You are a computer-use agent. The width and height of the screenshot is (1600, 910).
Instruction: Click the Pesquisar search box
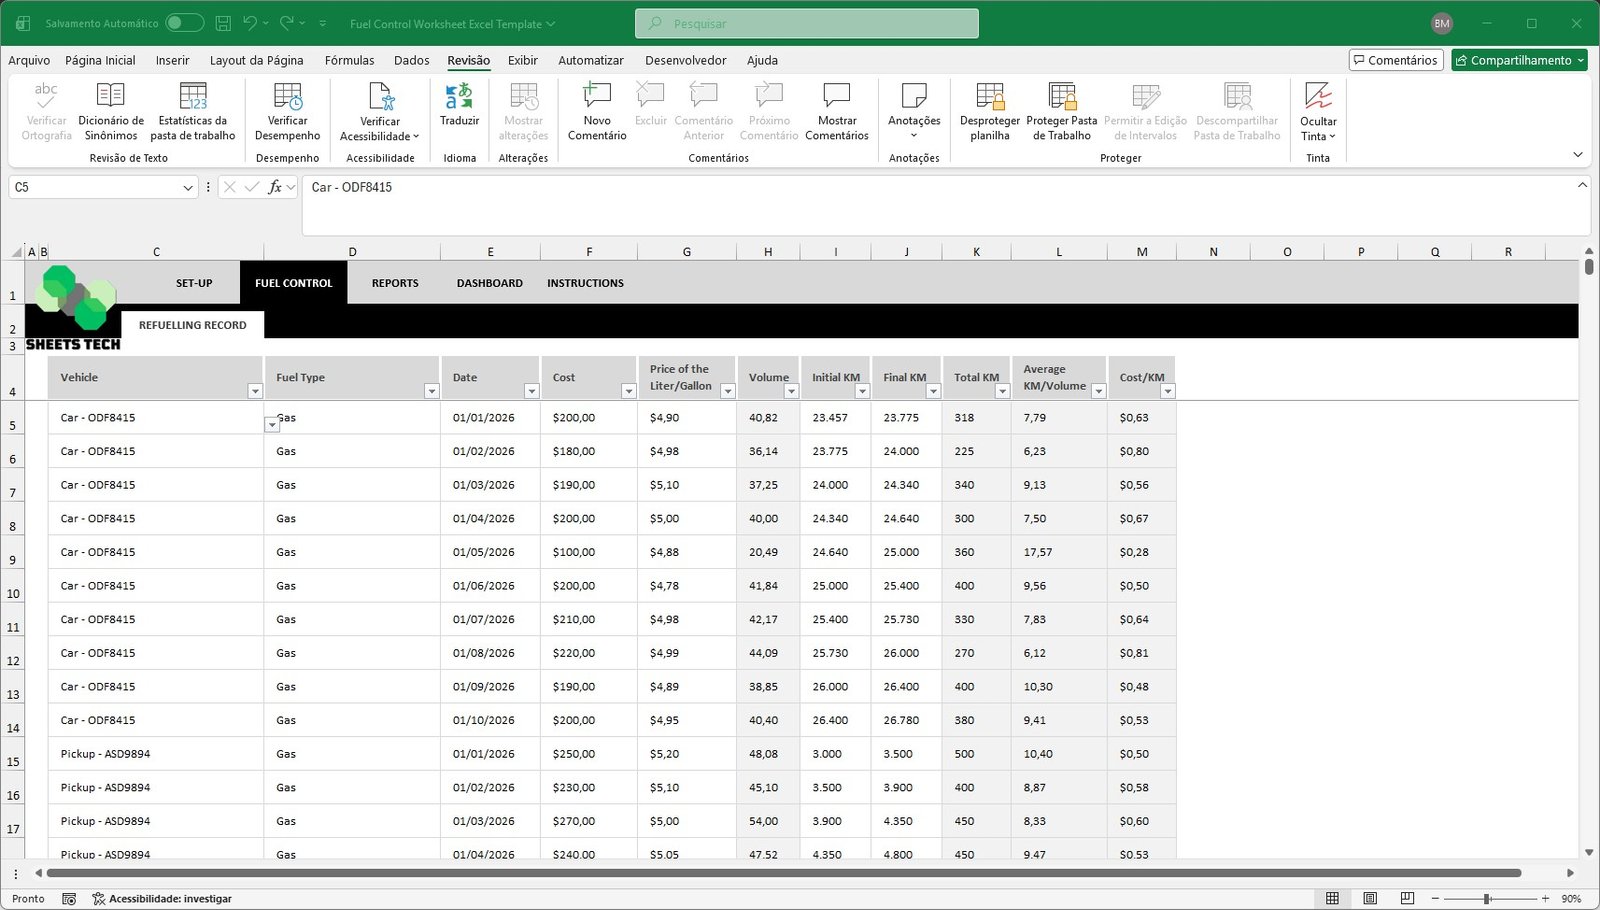pyautogui.click(x=806, y=23)
